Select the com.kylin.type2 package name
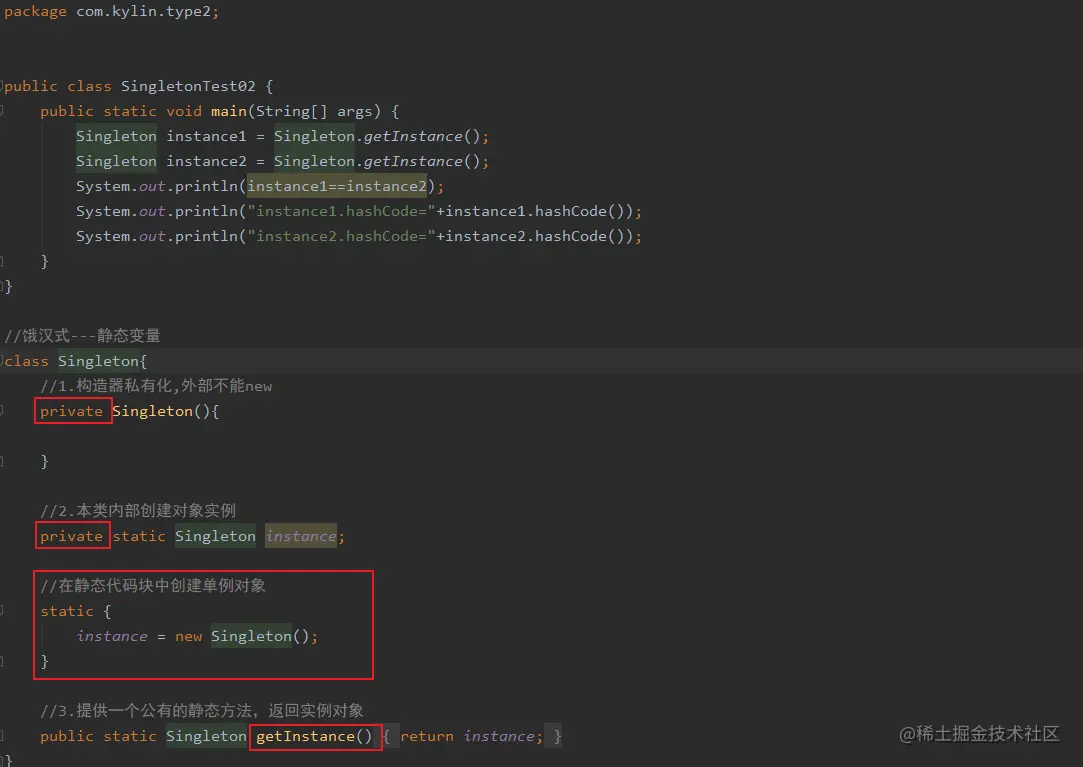Screen dimensions: 1083x767 (x=143, y=11)
